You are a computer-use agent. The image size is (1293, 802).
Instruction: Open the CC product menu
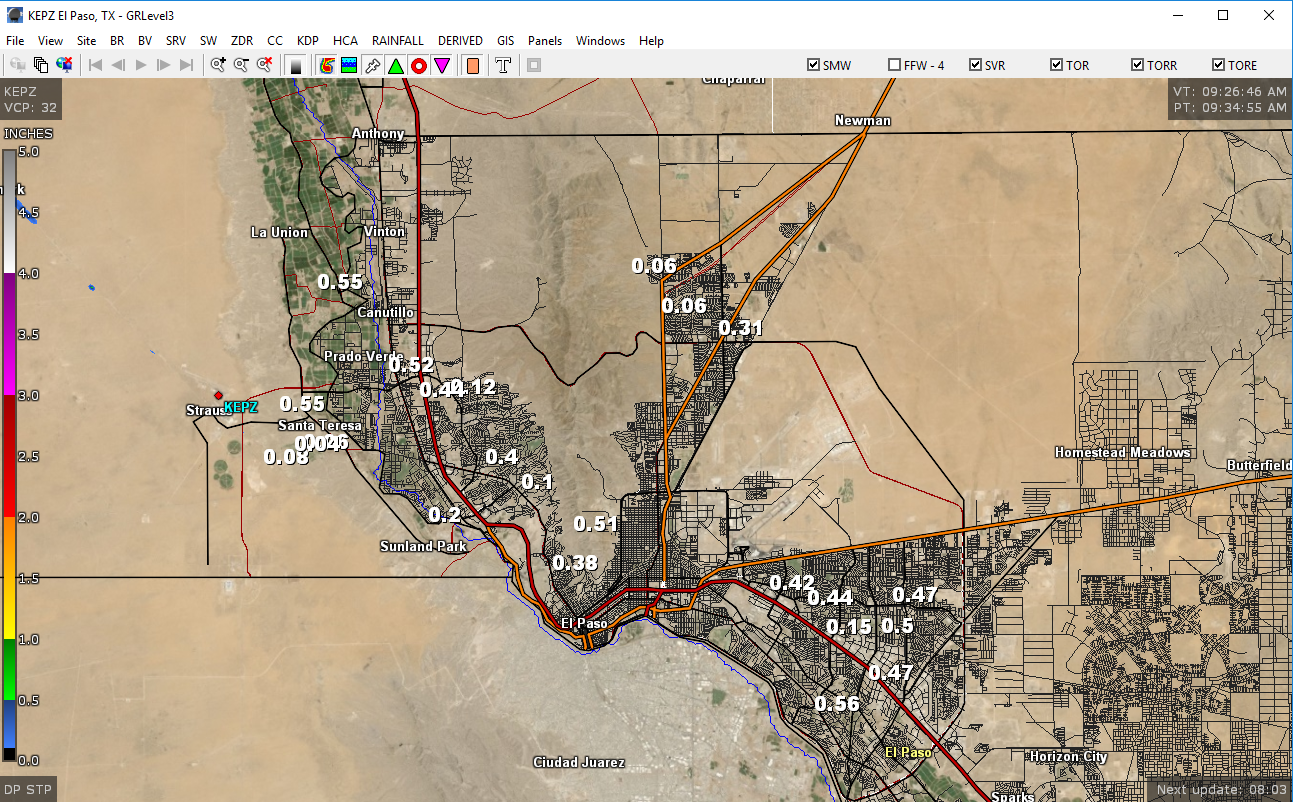(x=275, y=41)
